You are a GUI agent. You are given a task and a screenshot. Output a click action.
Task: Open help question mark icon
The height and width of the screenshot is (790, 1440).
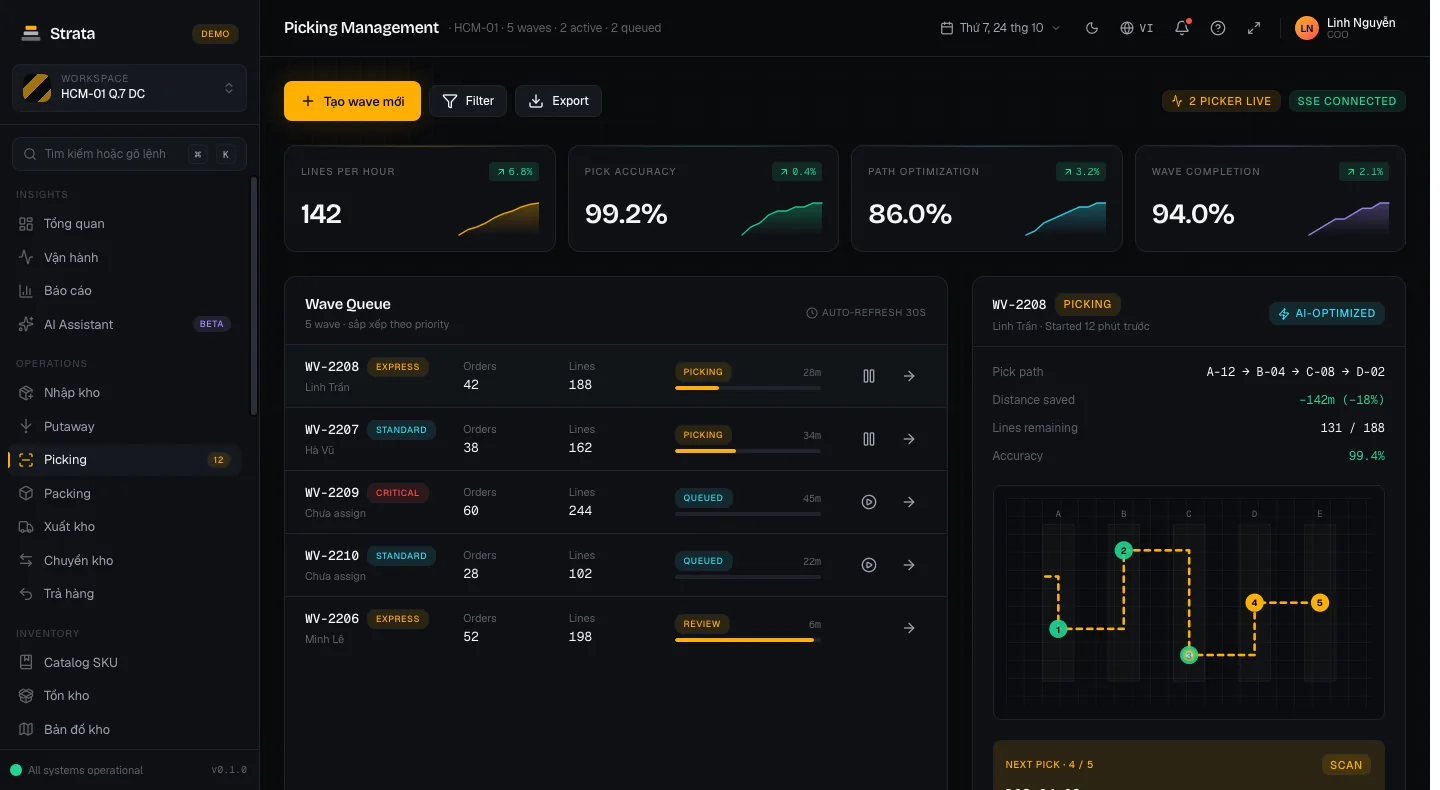[1218, 28]
